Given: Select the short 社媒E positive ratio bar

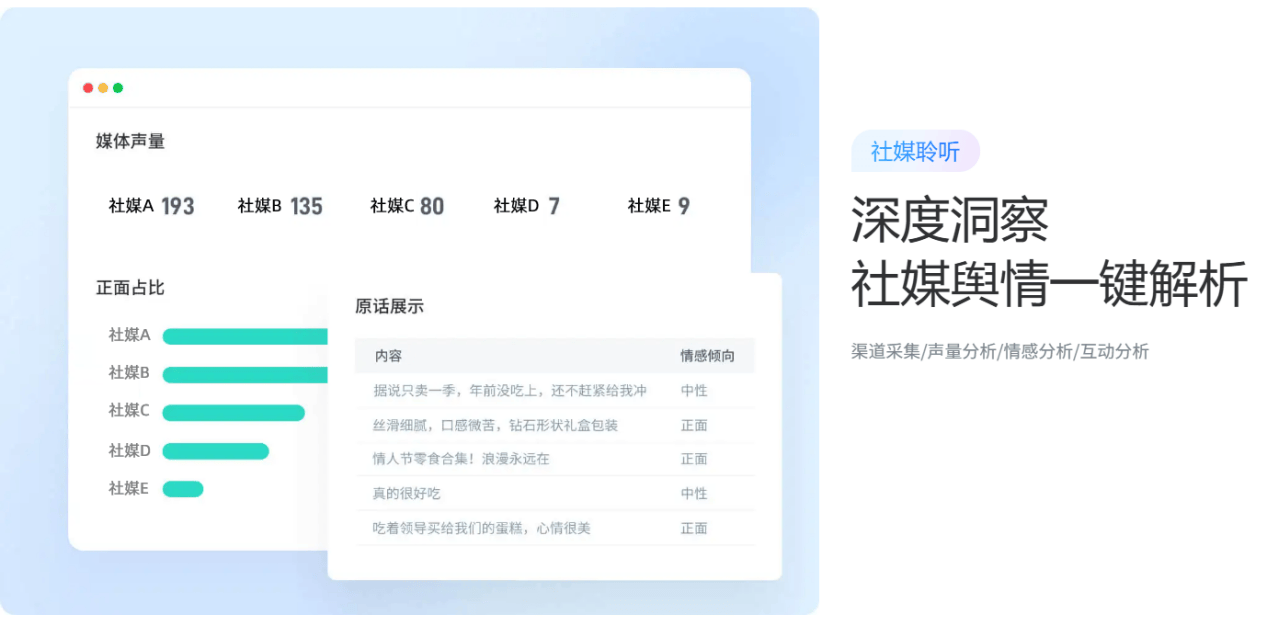Looking at the screenshot, I should coord(183,489).
